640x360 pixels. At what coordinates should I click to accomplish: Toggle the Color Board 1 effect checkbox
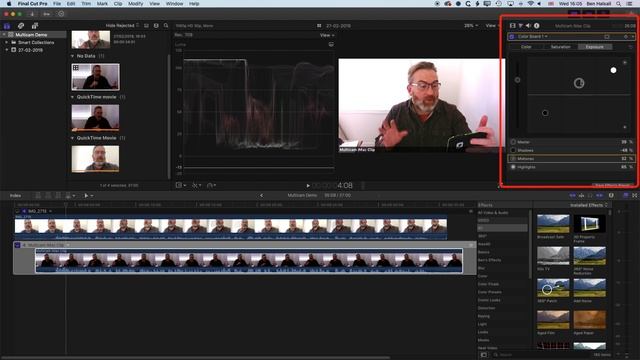click(512, 36)
